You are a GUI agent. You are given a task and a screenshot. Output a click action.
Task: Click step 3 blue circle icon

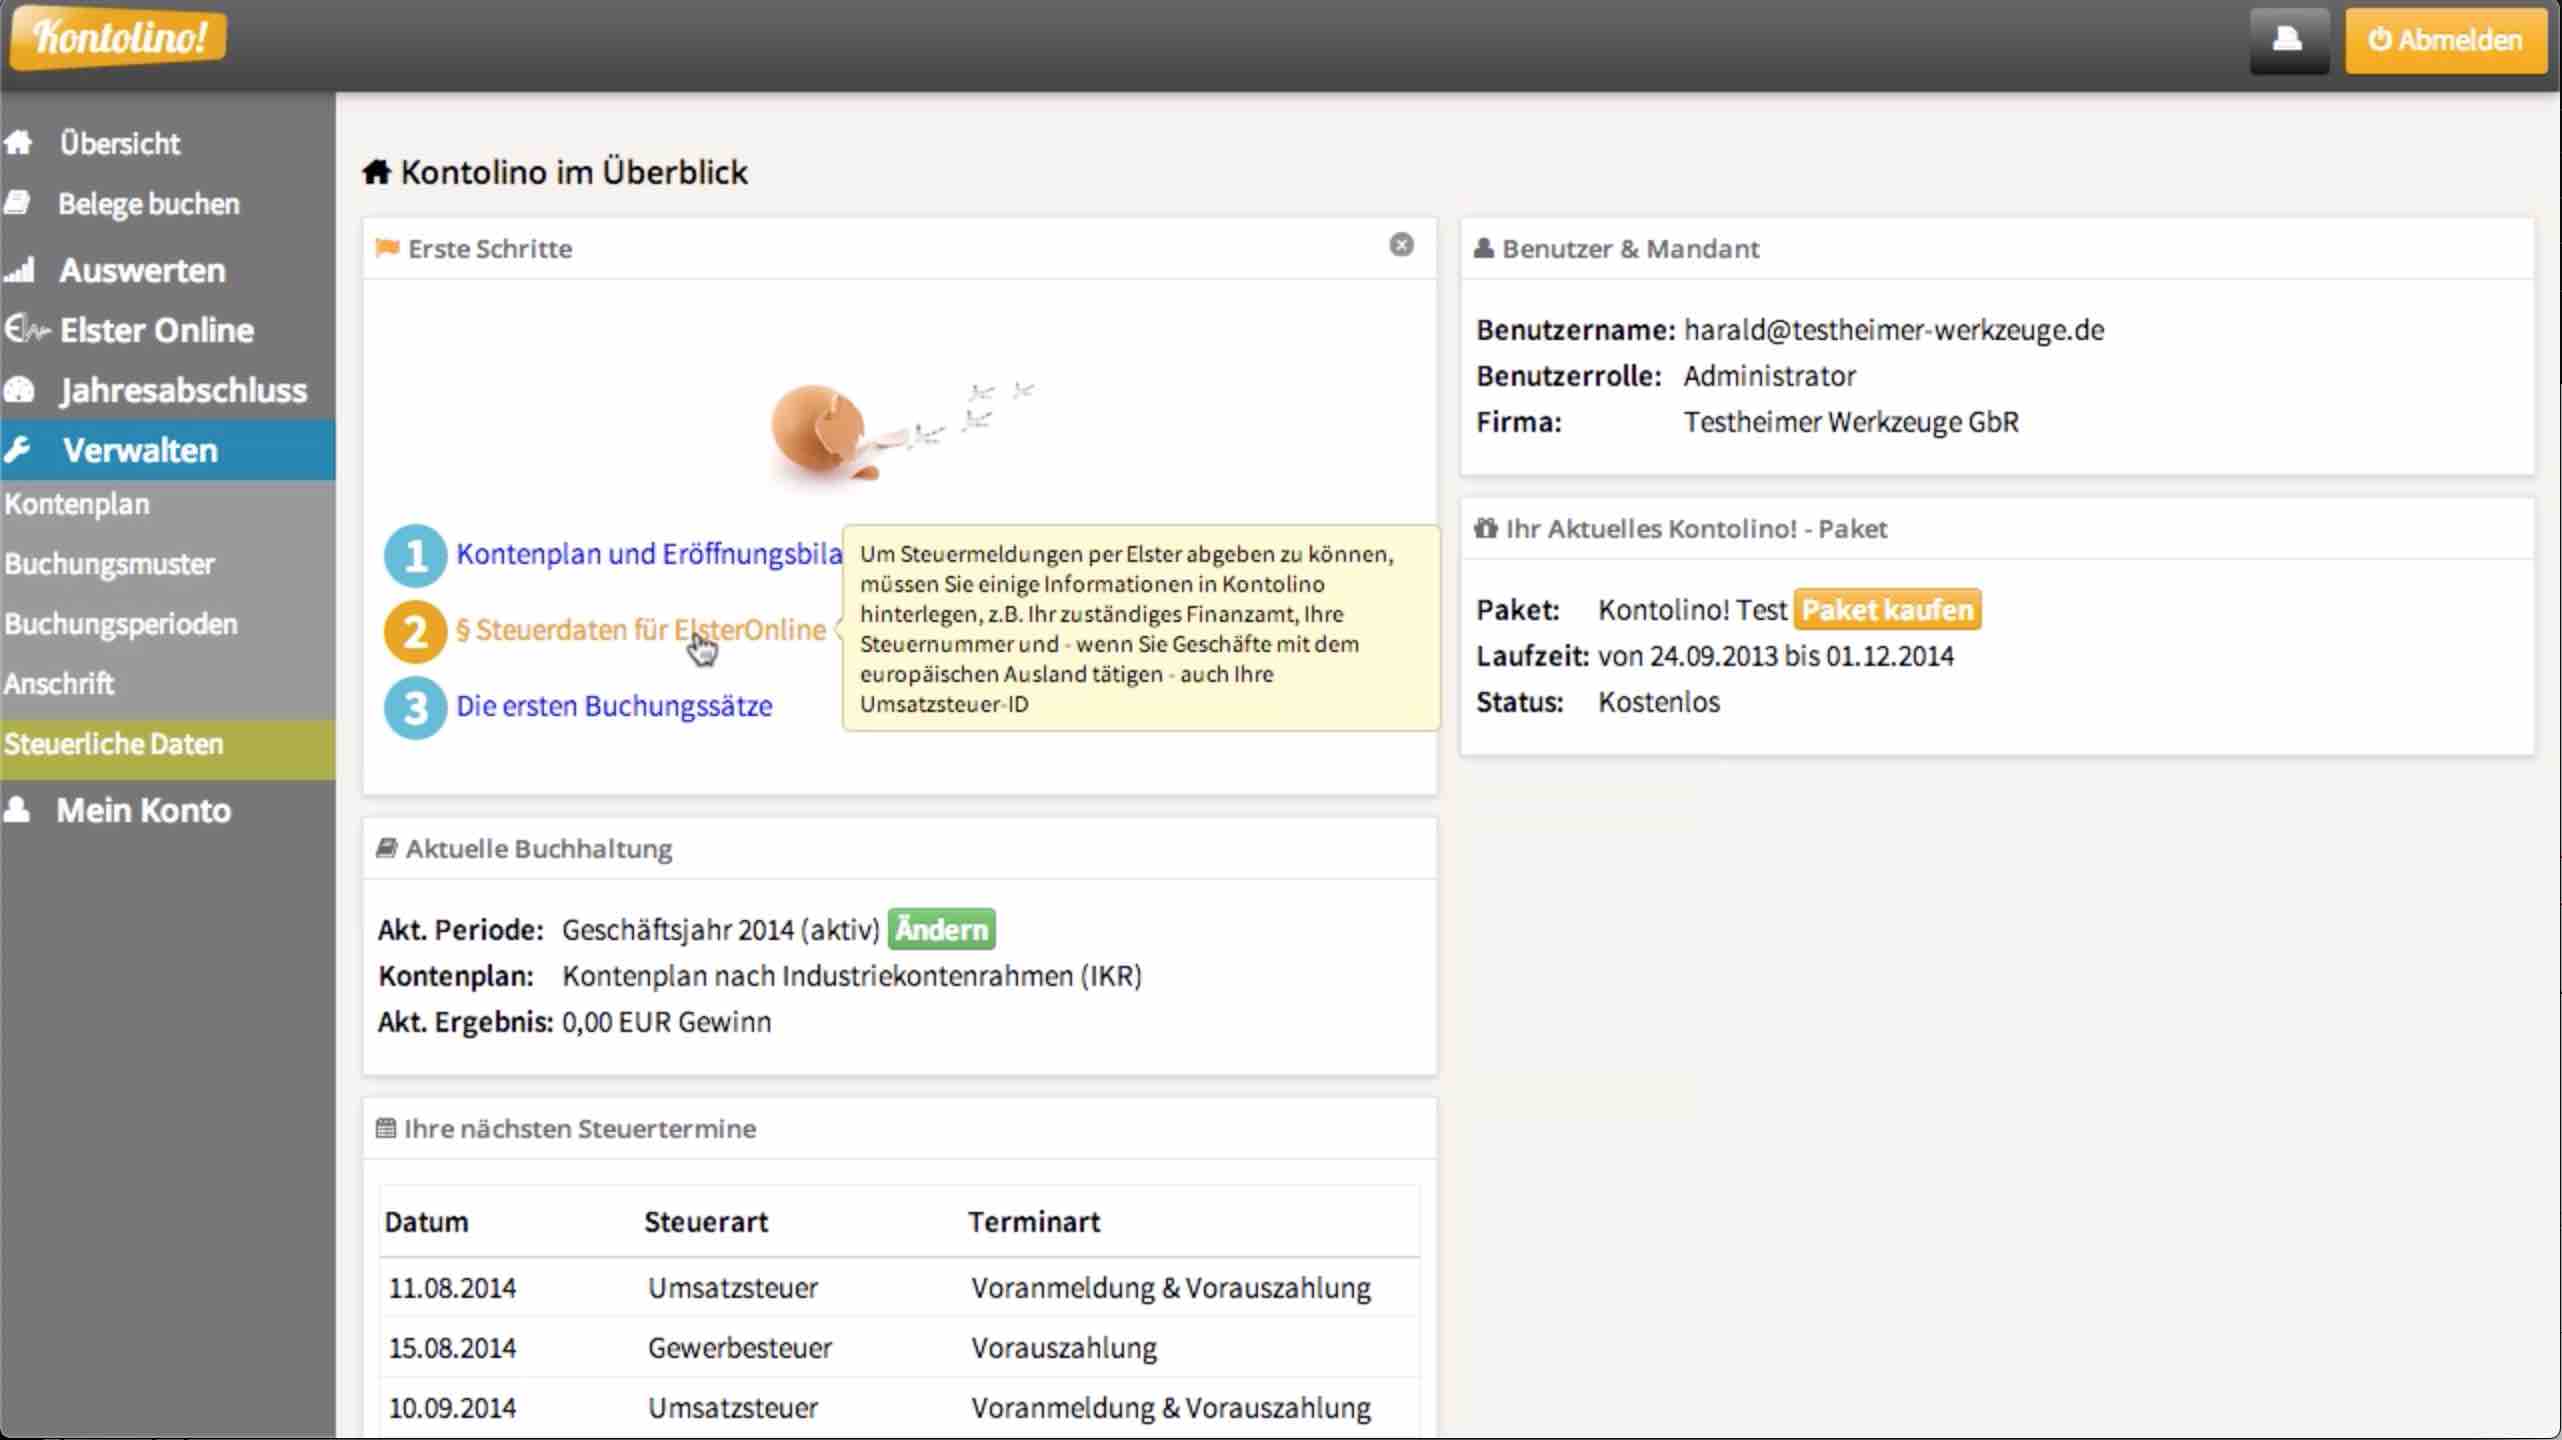[x=415, y=708]
